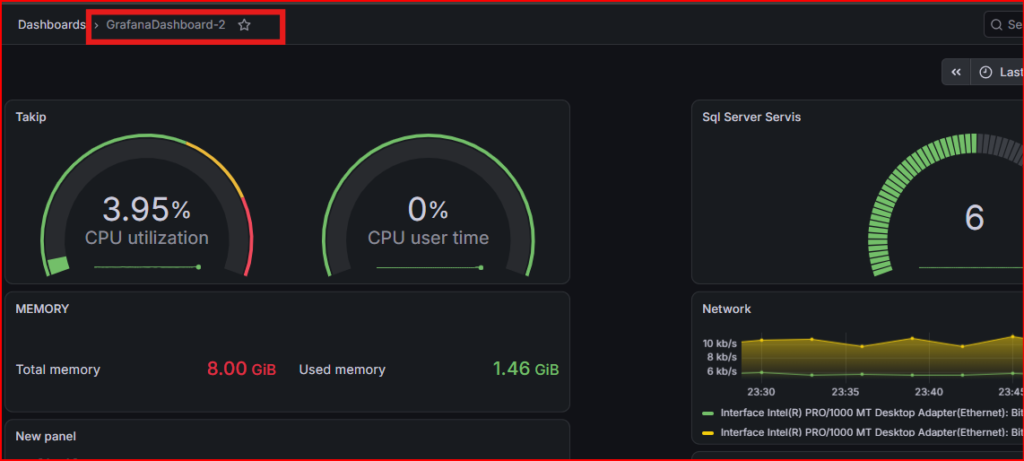The height and width of the screenshot is (461, 1024).
Task: Open the MEMORY panel title menu
Action: coord(42,309)
